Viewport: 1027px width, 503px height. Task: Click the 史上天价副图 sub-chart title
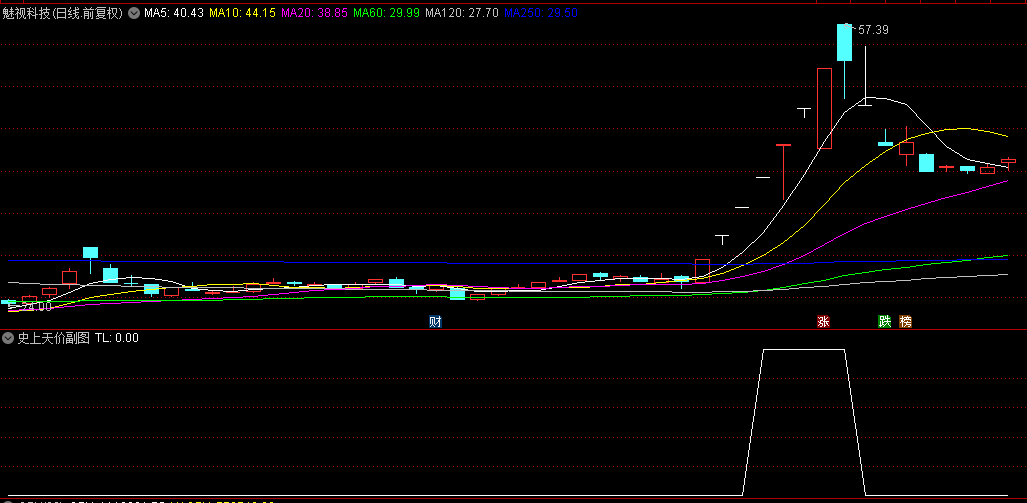(53, 338)
